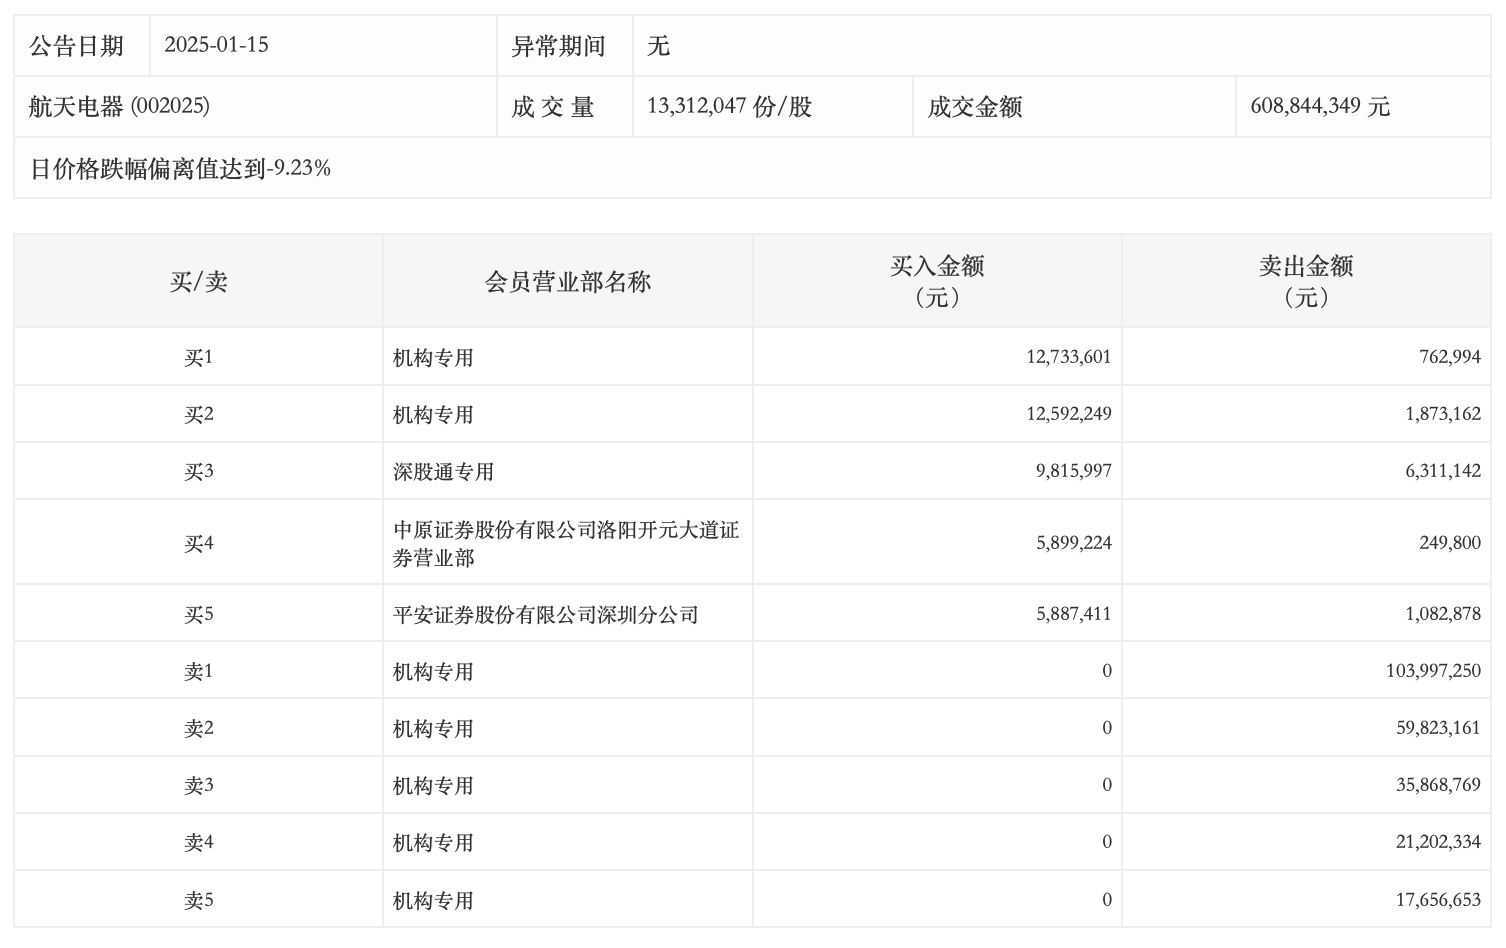Viewport: 1506px width, 948px height.
Task: Click the 会员营业部名称 column header
Action: pos(567,282)
